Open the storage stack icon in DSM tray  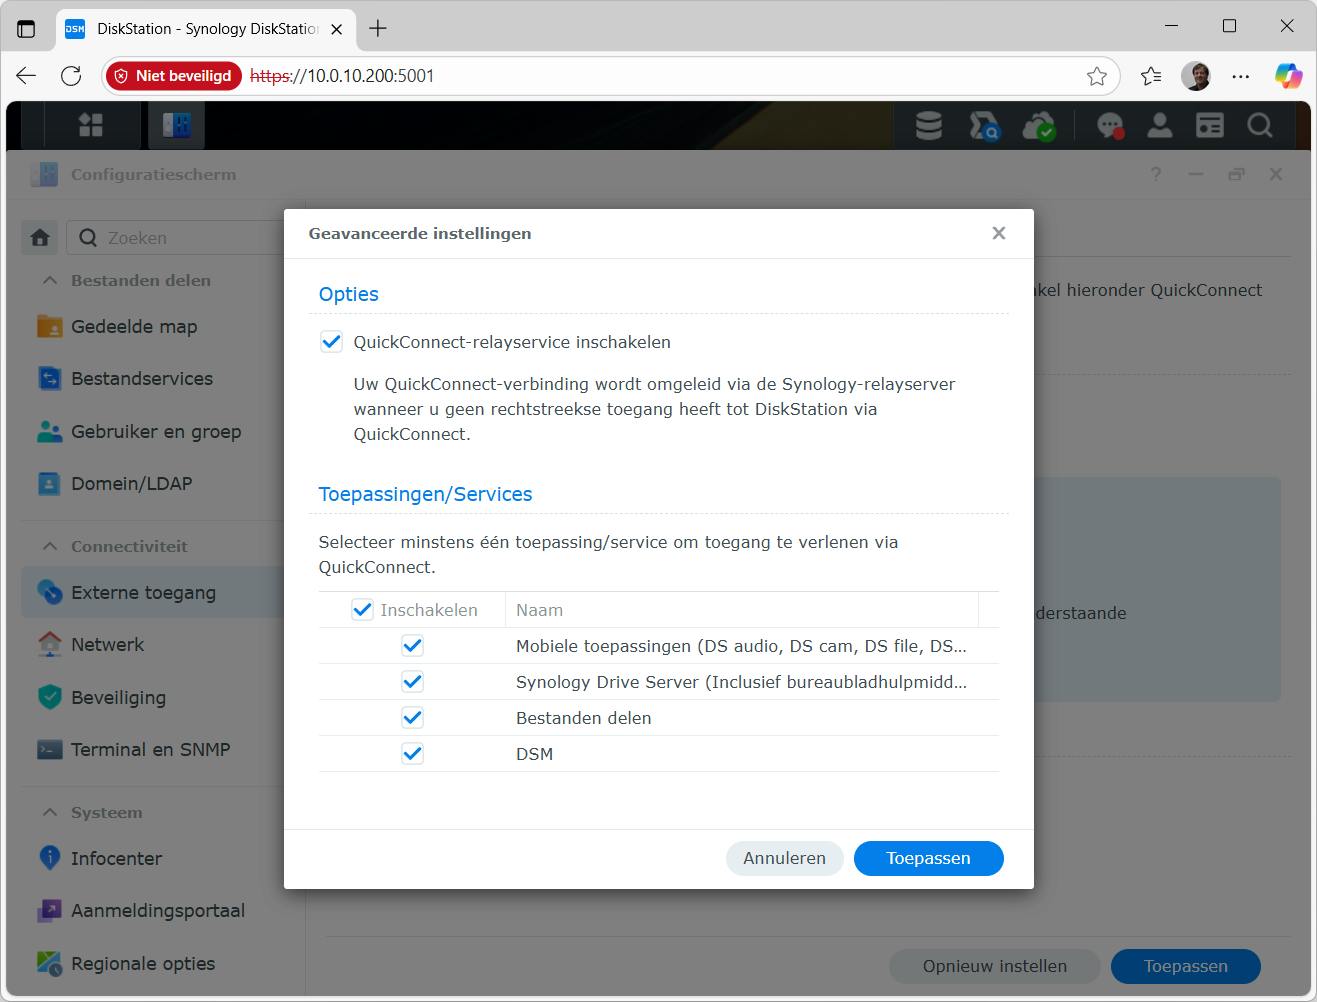(x=929, y=125)
